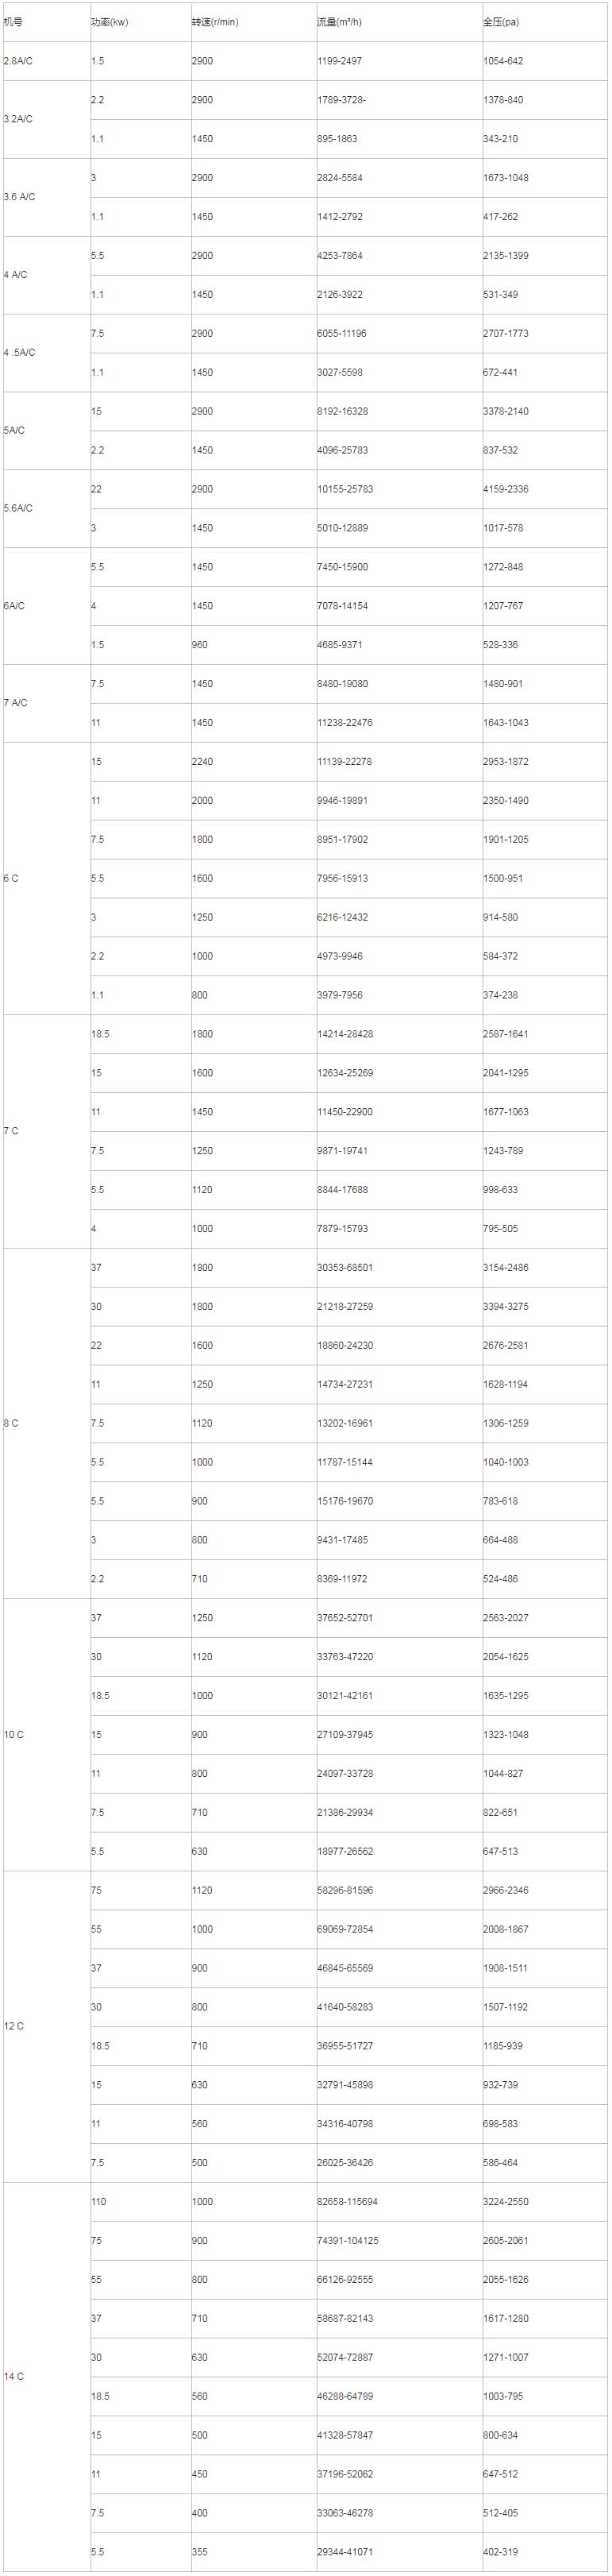Select the pressure cell 3224-2550
Viewport: 612px width, 2576px height.
click(x=506, y=2201)
